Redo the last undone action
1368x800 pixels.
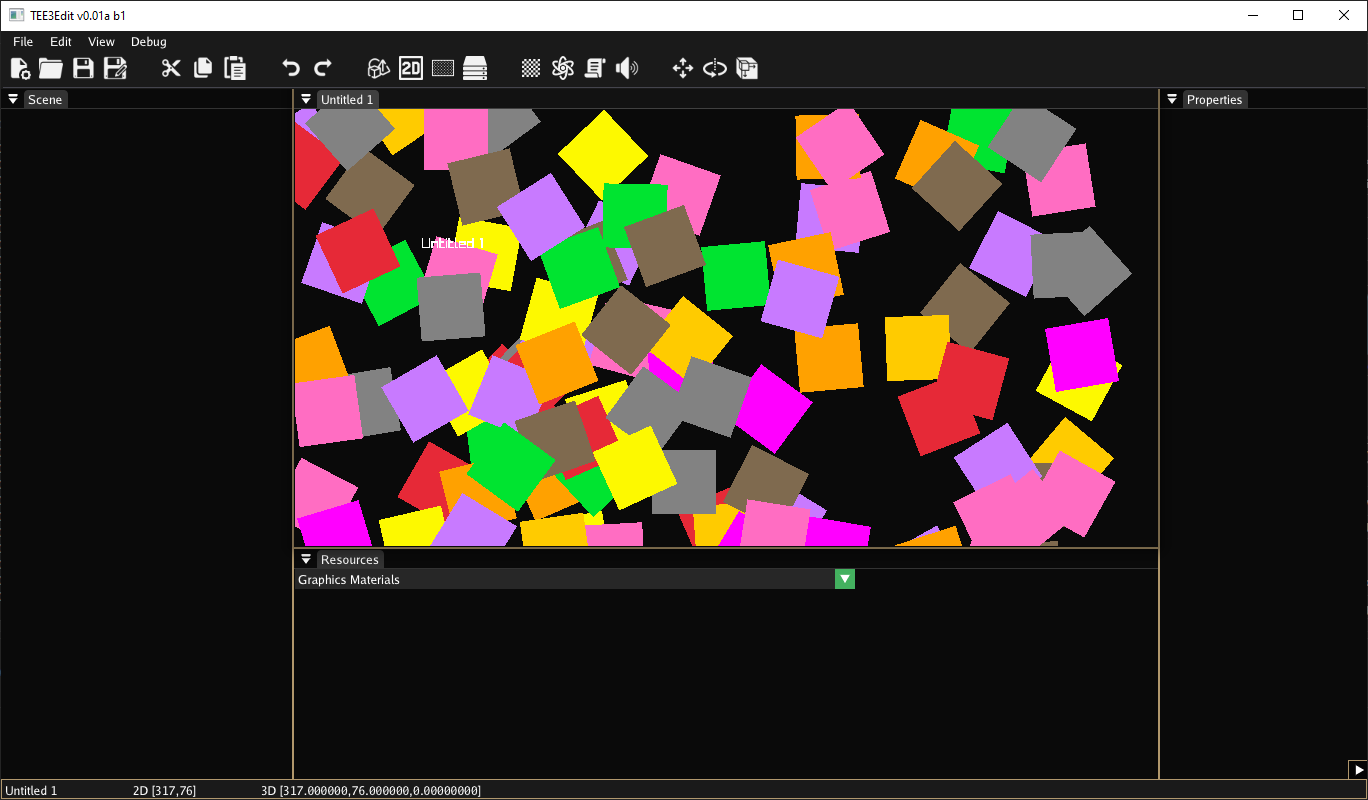(x=322, y=67)
